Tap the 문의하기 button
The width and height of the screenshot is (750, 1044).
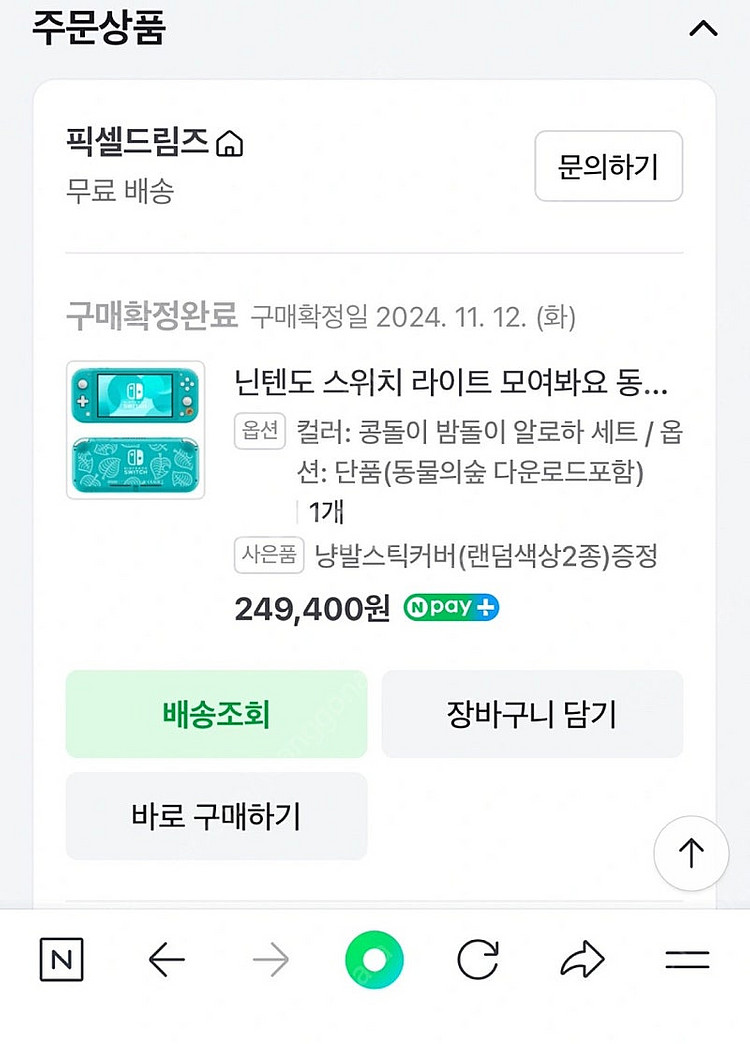tap(608, 166)
